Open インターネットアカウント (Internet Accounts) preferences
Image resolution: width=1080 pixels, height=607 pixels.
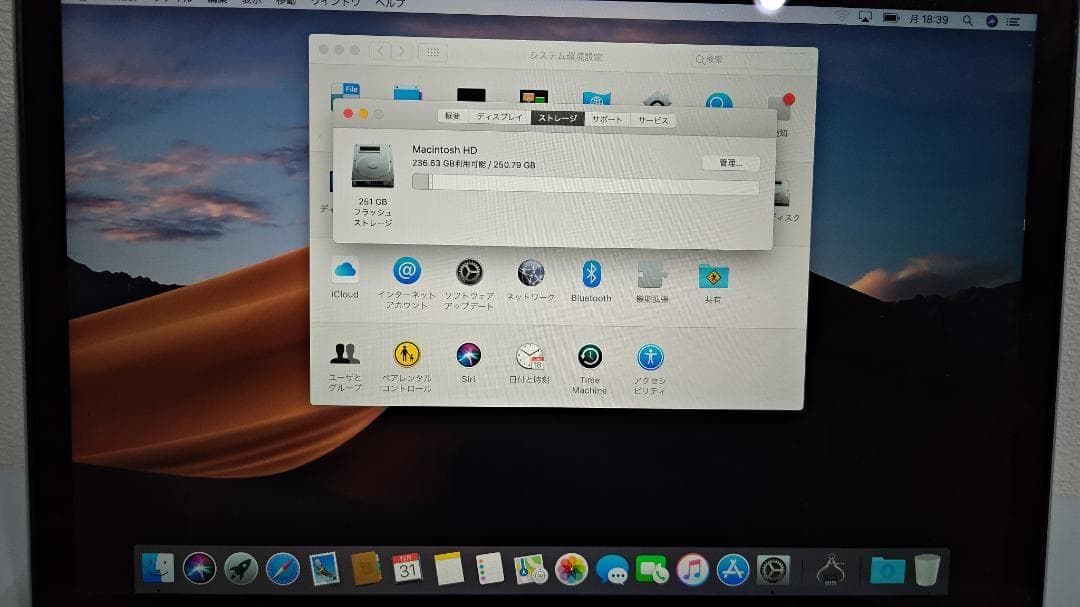coord(407,270)
